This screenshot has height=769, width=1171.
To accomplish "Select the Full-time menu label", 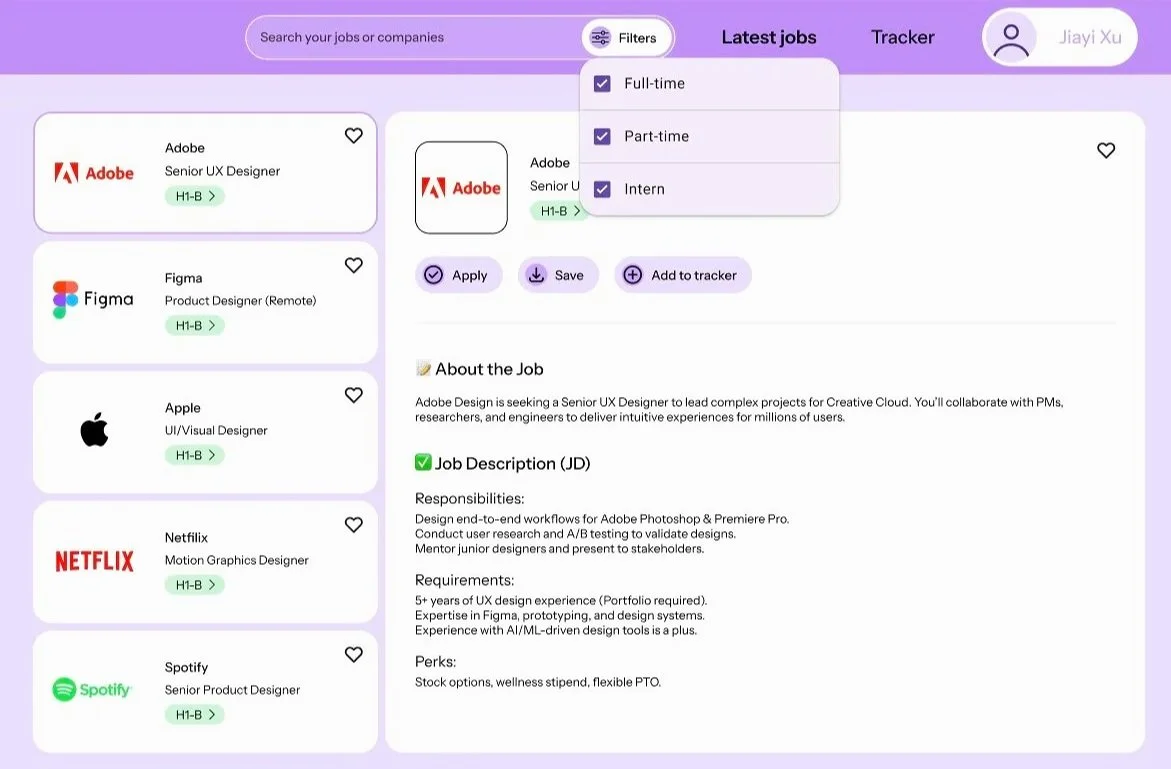I will click(x=654, y=84).
